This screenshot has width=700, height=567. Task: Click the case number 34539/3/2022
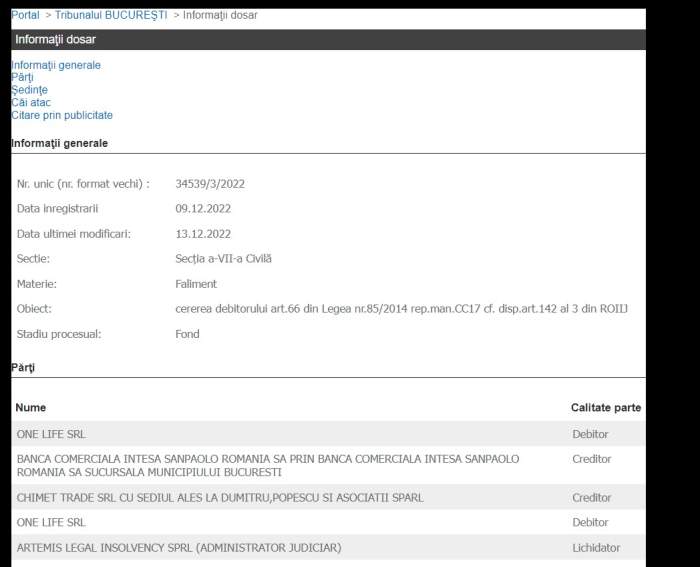[x=210, y=184]
